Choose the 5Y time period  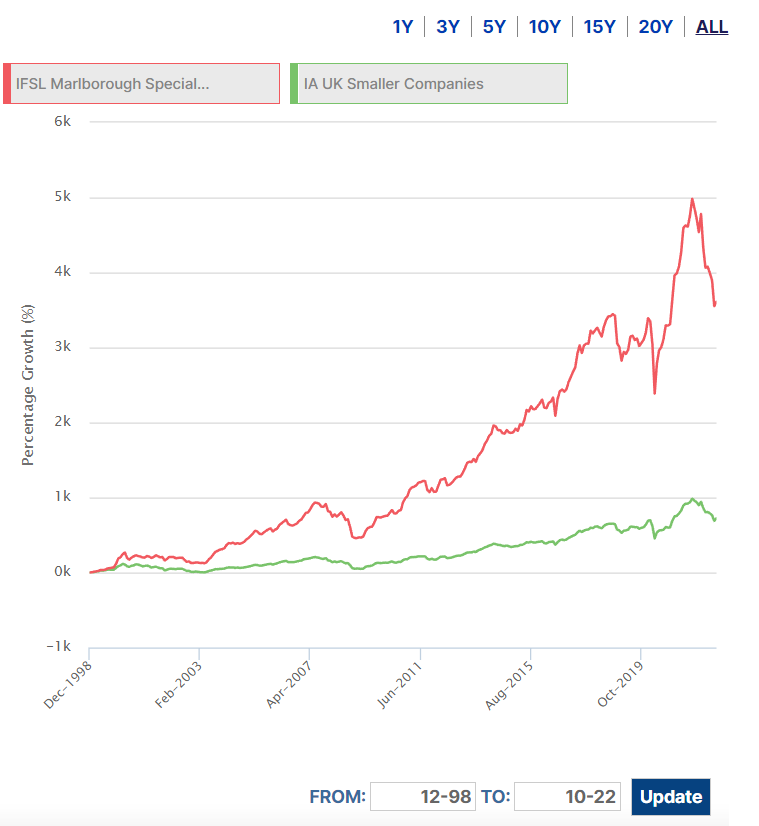[x=494, y=27]
